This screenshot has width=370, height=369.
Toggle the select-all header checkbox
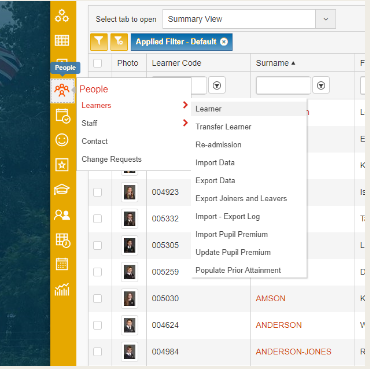click(x=97, y=63)
